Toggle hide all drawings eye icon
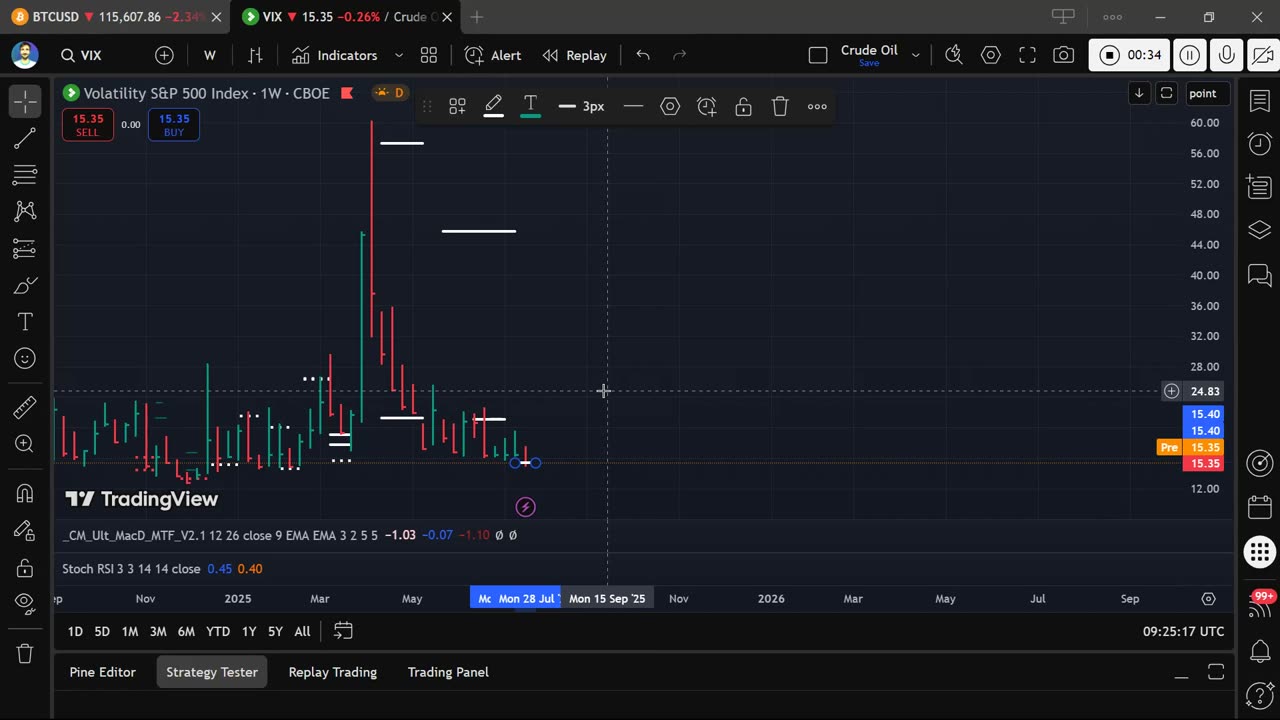This screenshot has height=720, width=1280. point(25,603)
